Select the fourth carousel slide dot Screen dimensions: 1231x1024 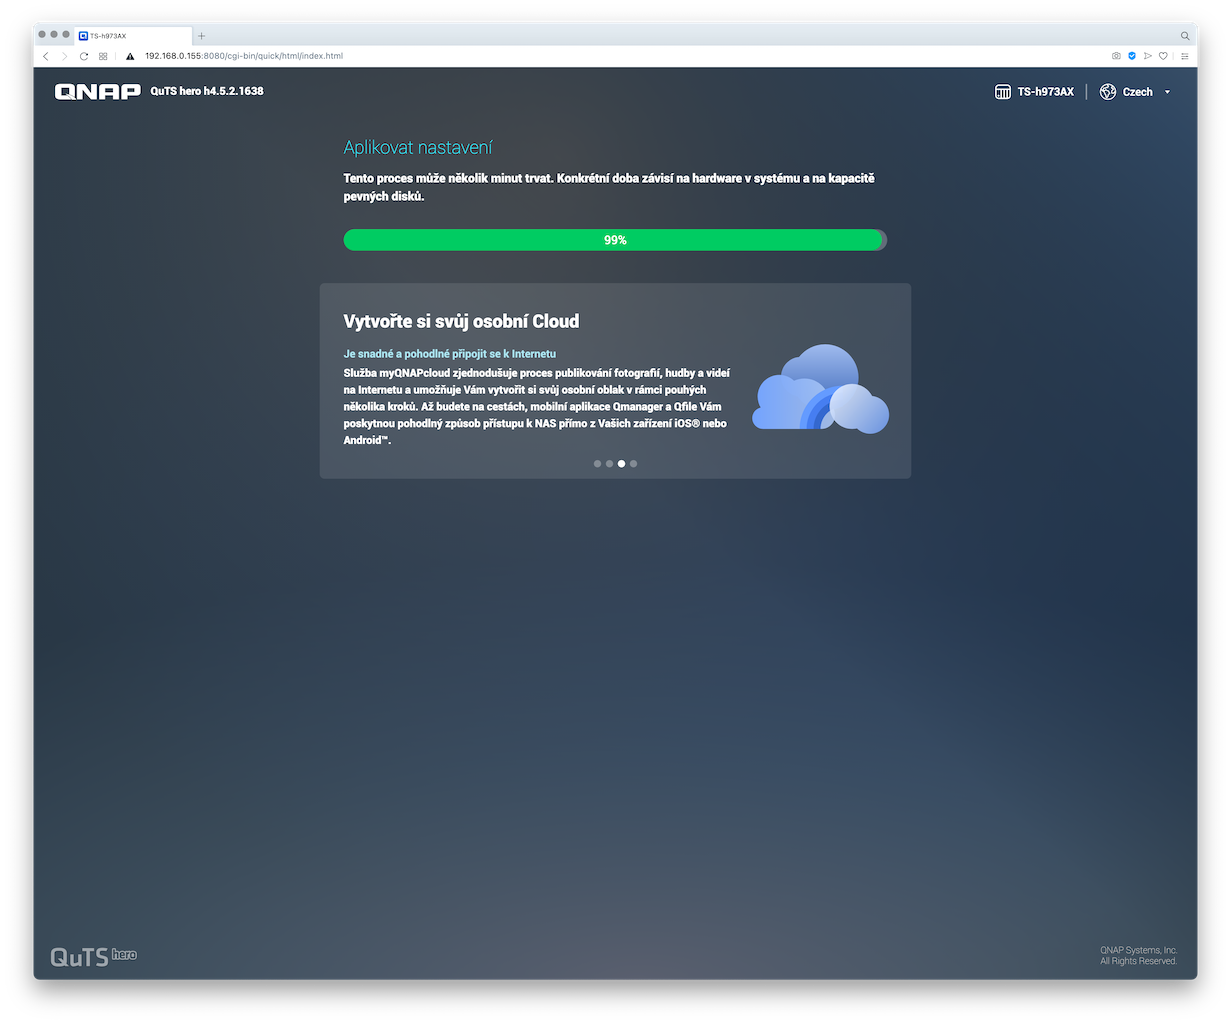click(633, 464)
